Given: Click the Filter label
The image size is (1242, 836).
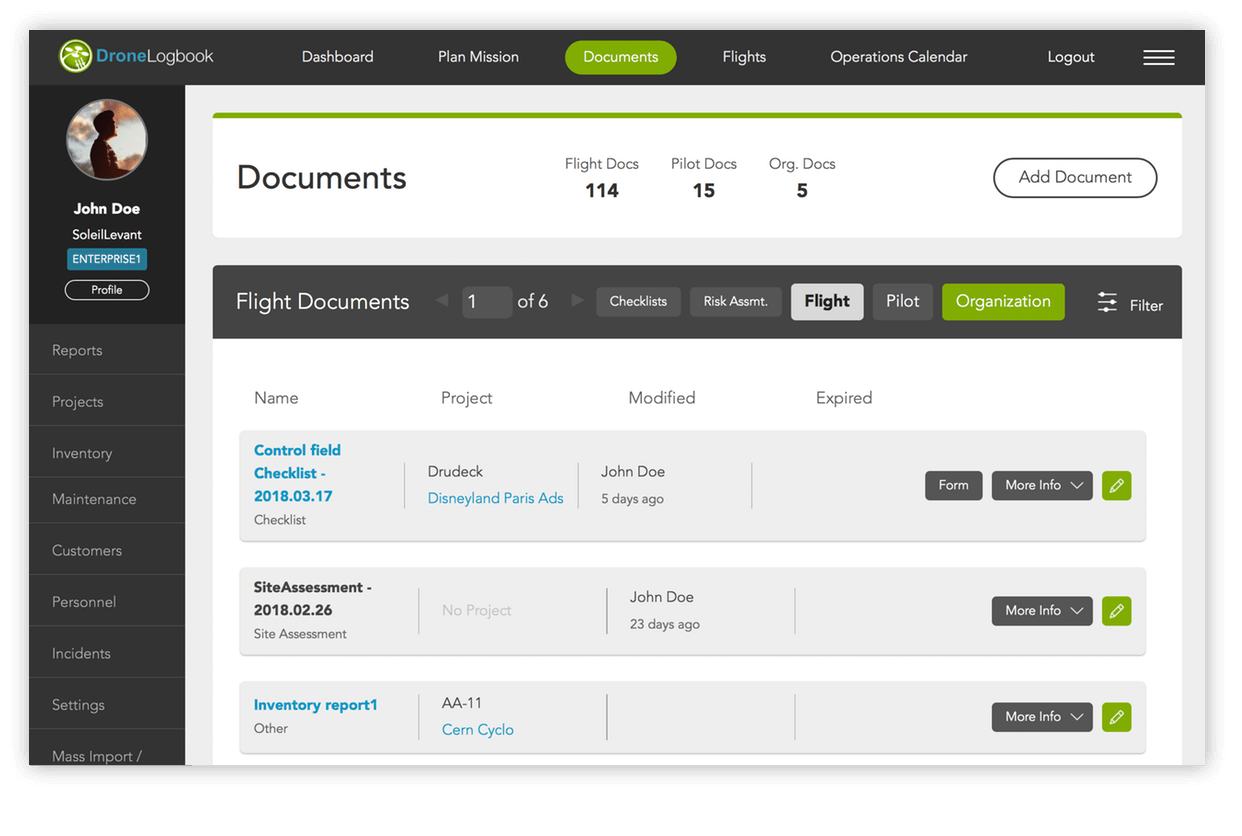Looking at the screenshot, I should coord(1146,306).
